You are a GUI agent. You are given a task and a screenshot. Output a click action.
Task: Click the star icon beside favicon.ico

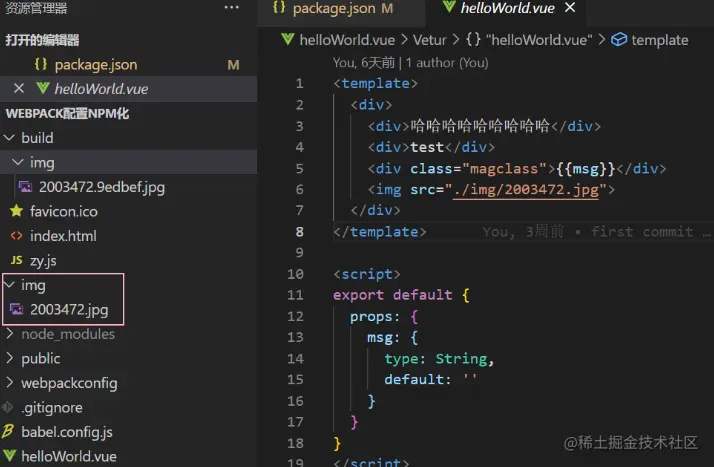[x=16, y=211]
